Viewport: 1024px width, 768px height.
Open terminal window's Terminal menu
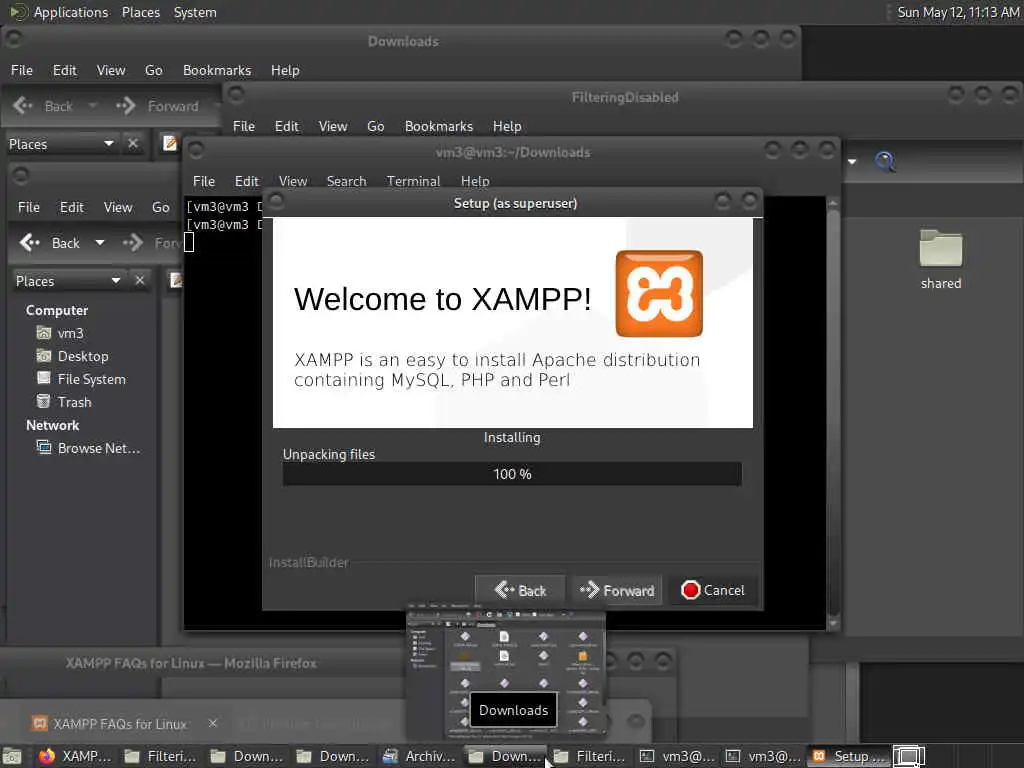[x=413, y=182]
